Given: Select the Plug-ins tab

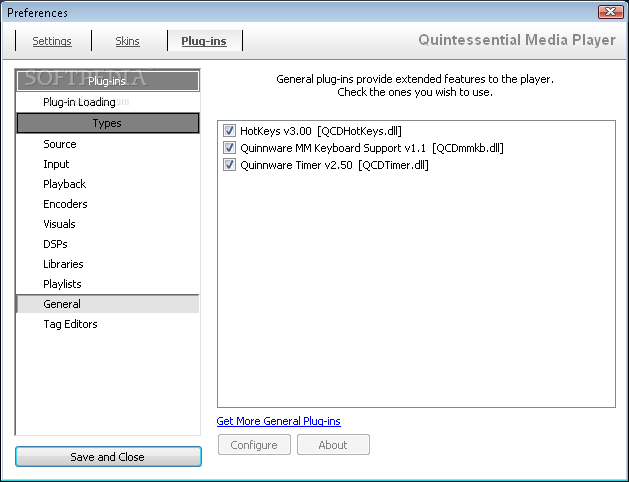Looking at the screenshot, I should pos(204,41).
